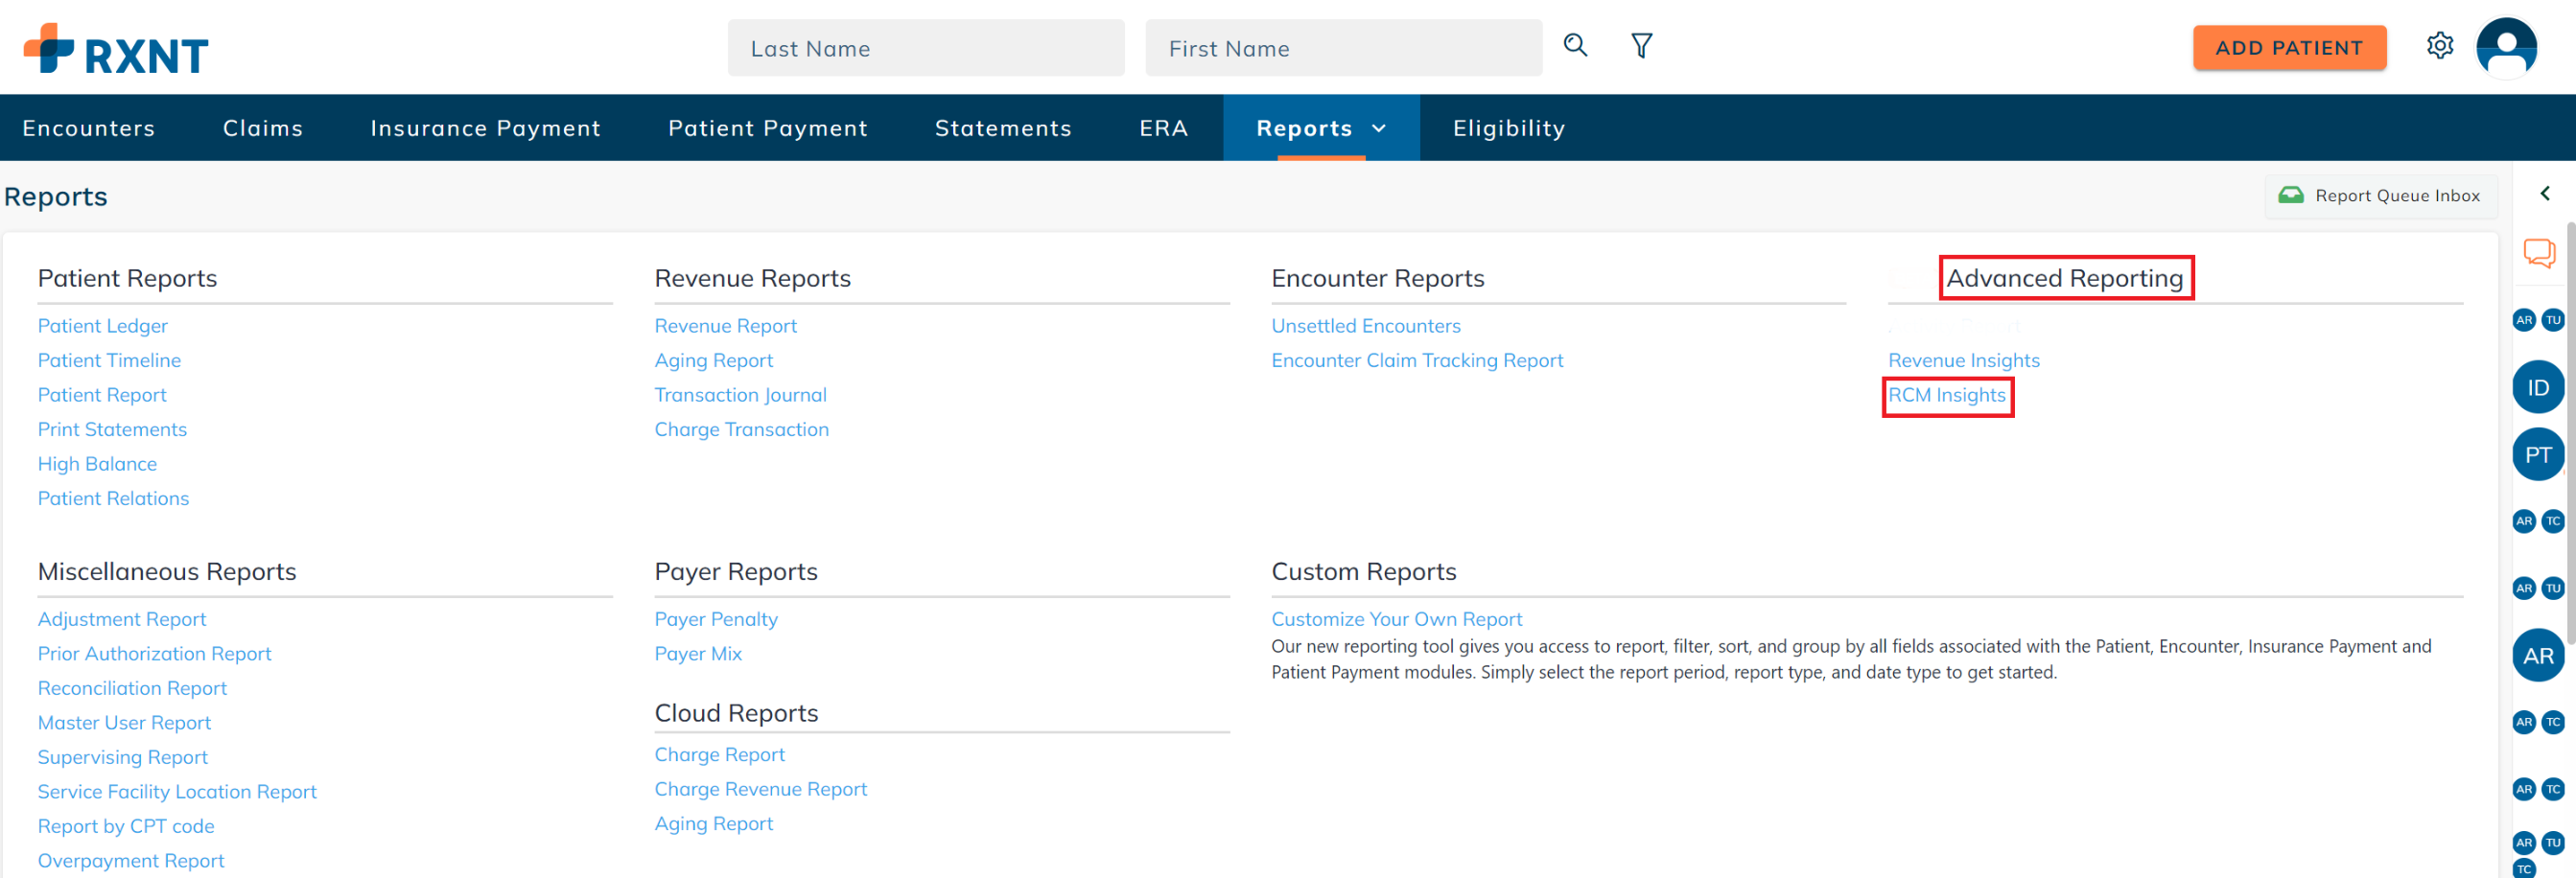The width and height of the screenshot is (2576, 878).
Task: Open the filter funnel icon
Action: tap(1641, 46)
